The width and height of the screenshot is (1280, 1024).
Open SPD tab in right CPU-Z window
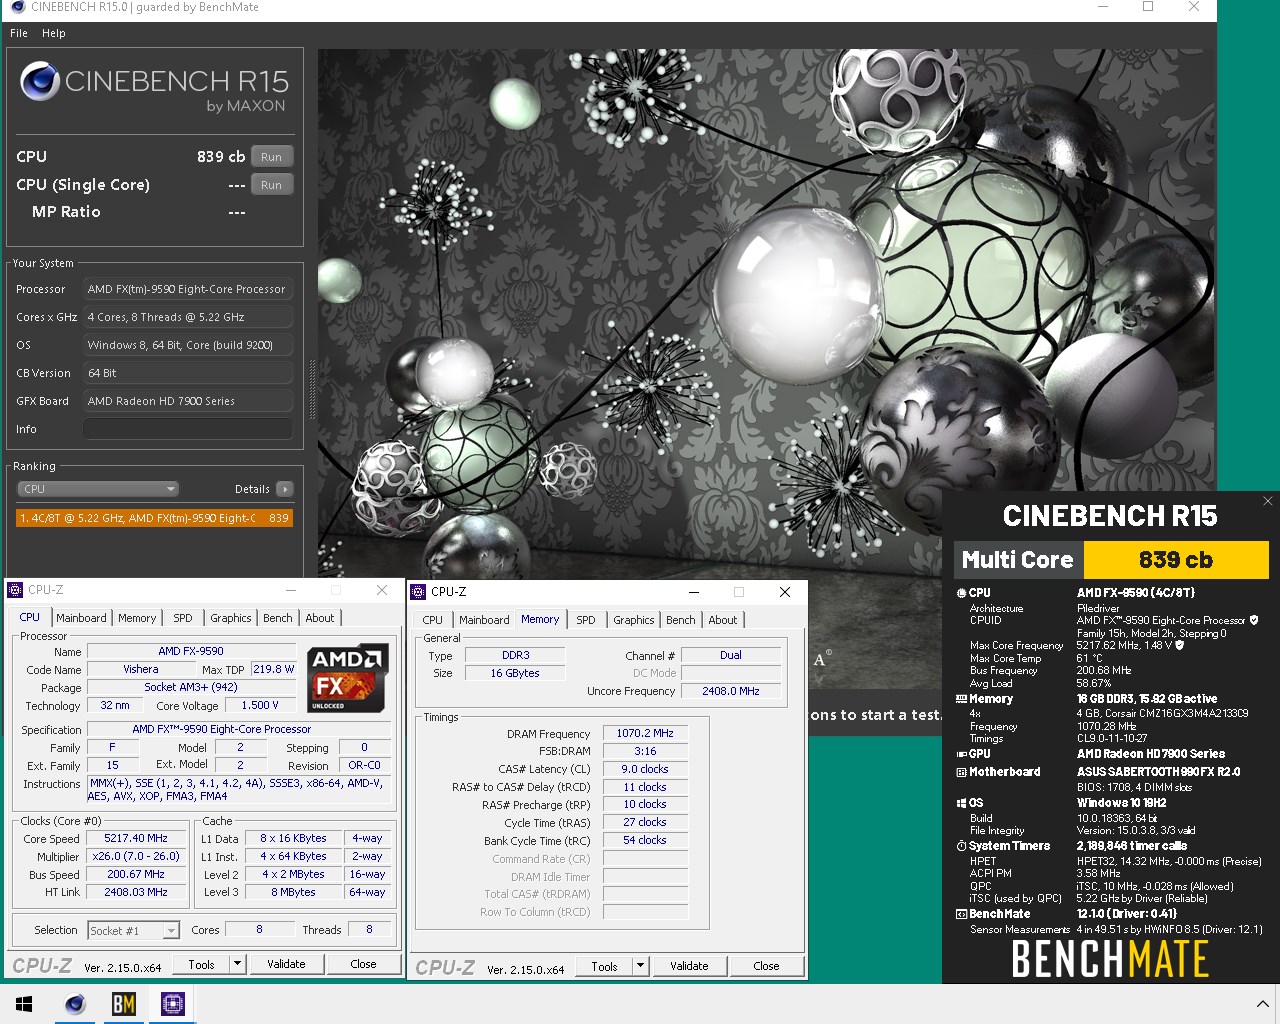pyautogui.click(x=586, y=620)
